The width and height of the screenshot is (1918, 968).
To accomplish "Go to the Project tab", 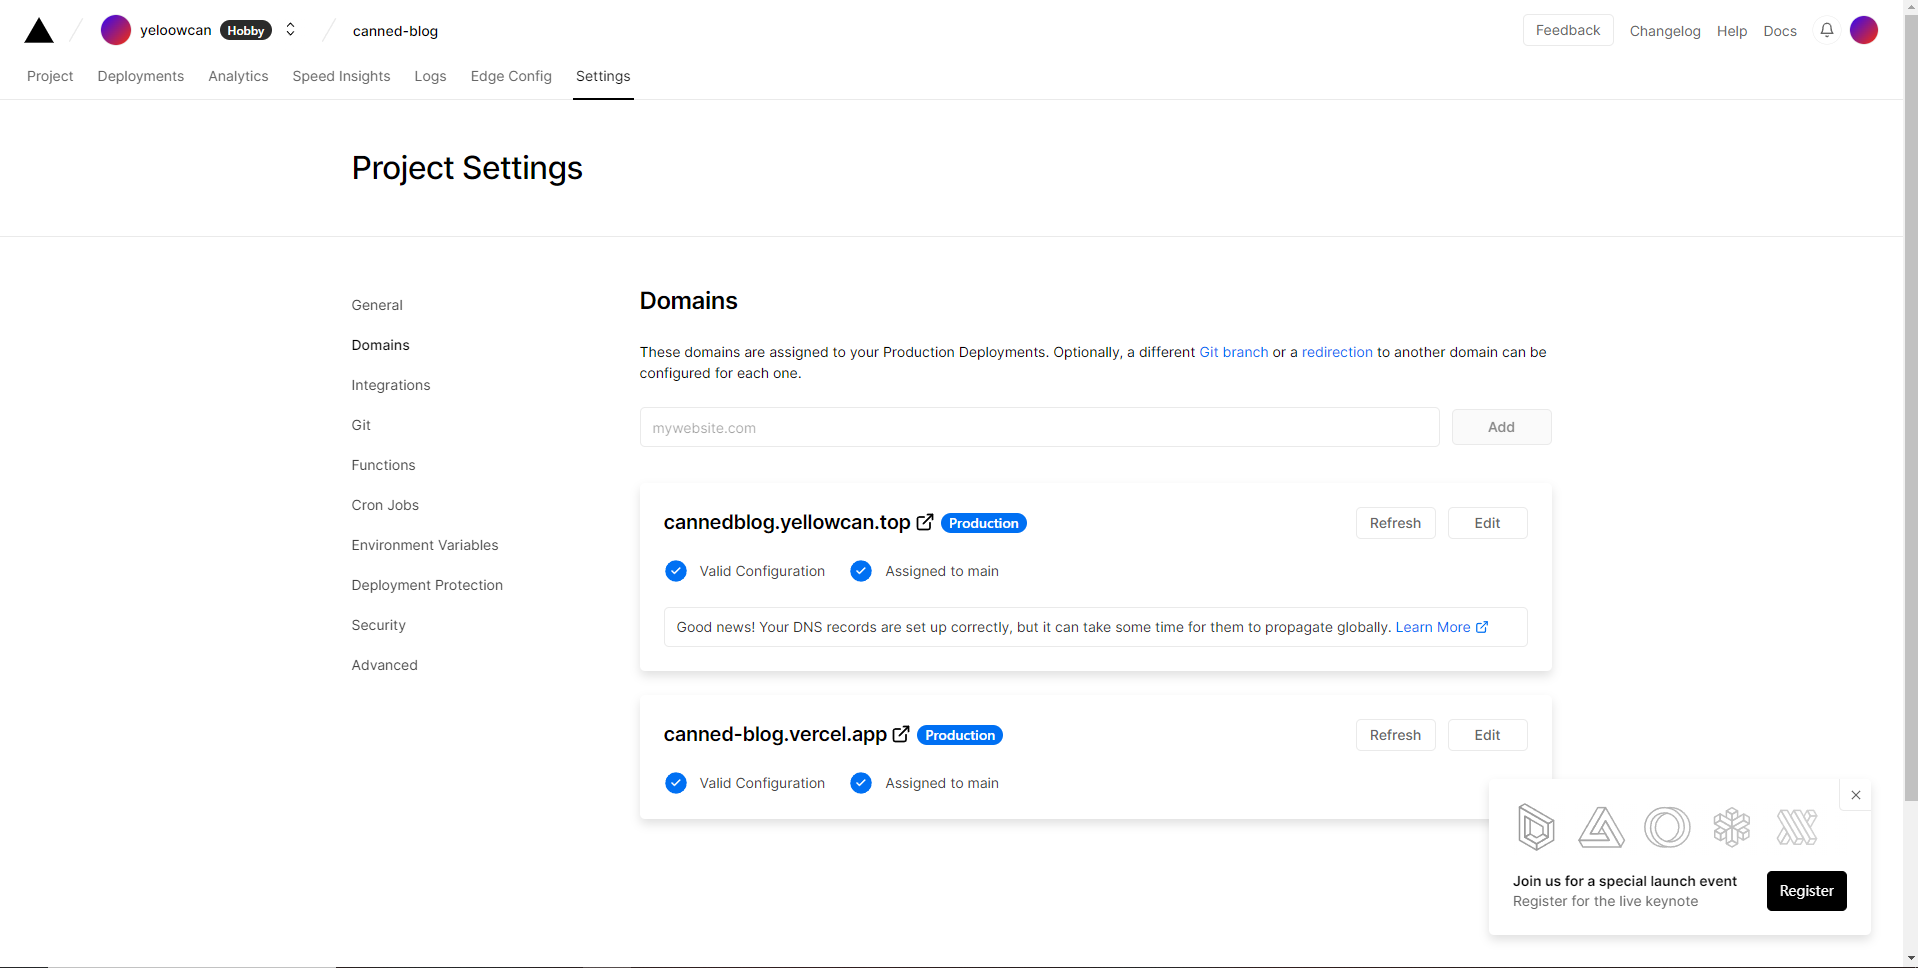I will click(x=50, y=76).
